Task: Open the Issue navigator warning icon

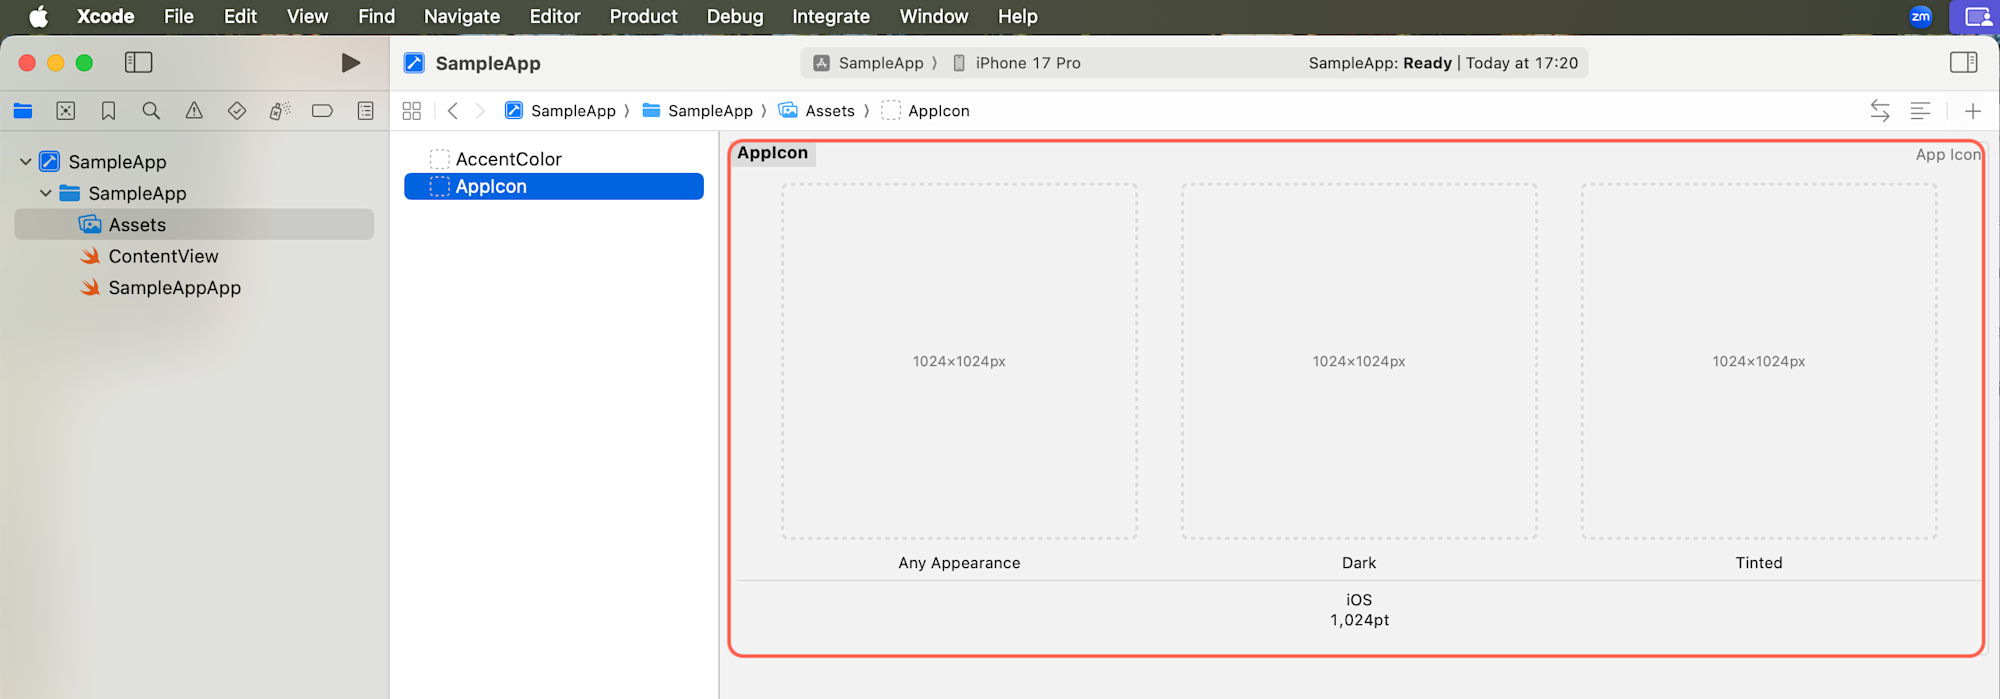Action: [194, 111]
